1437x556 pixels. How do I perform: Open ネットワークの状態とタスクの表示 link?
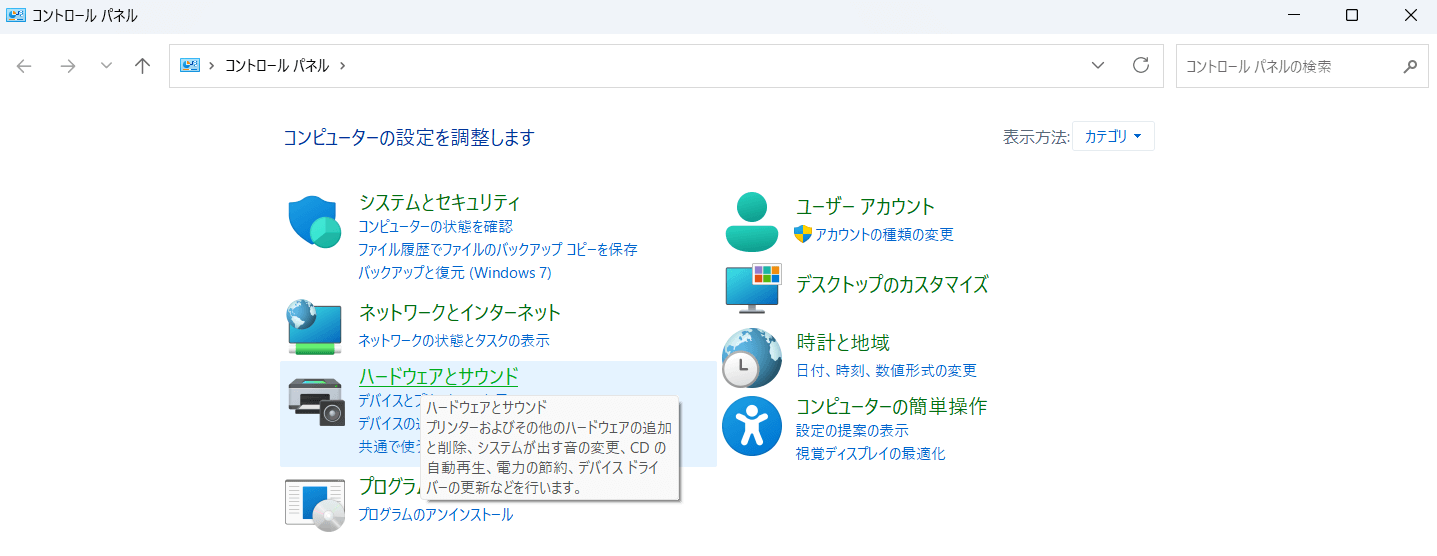(454, 341)
